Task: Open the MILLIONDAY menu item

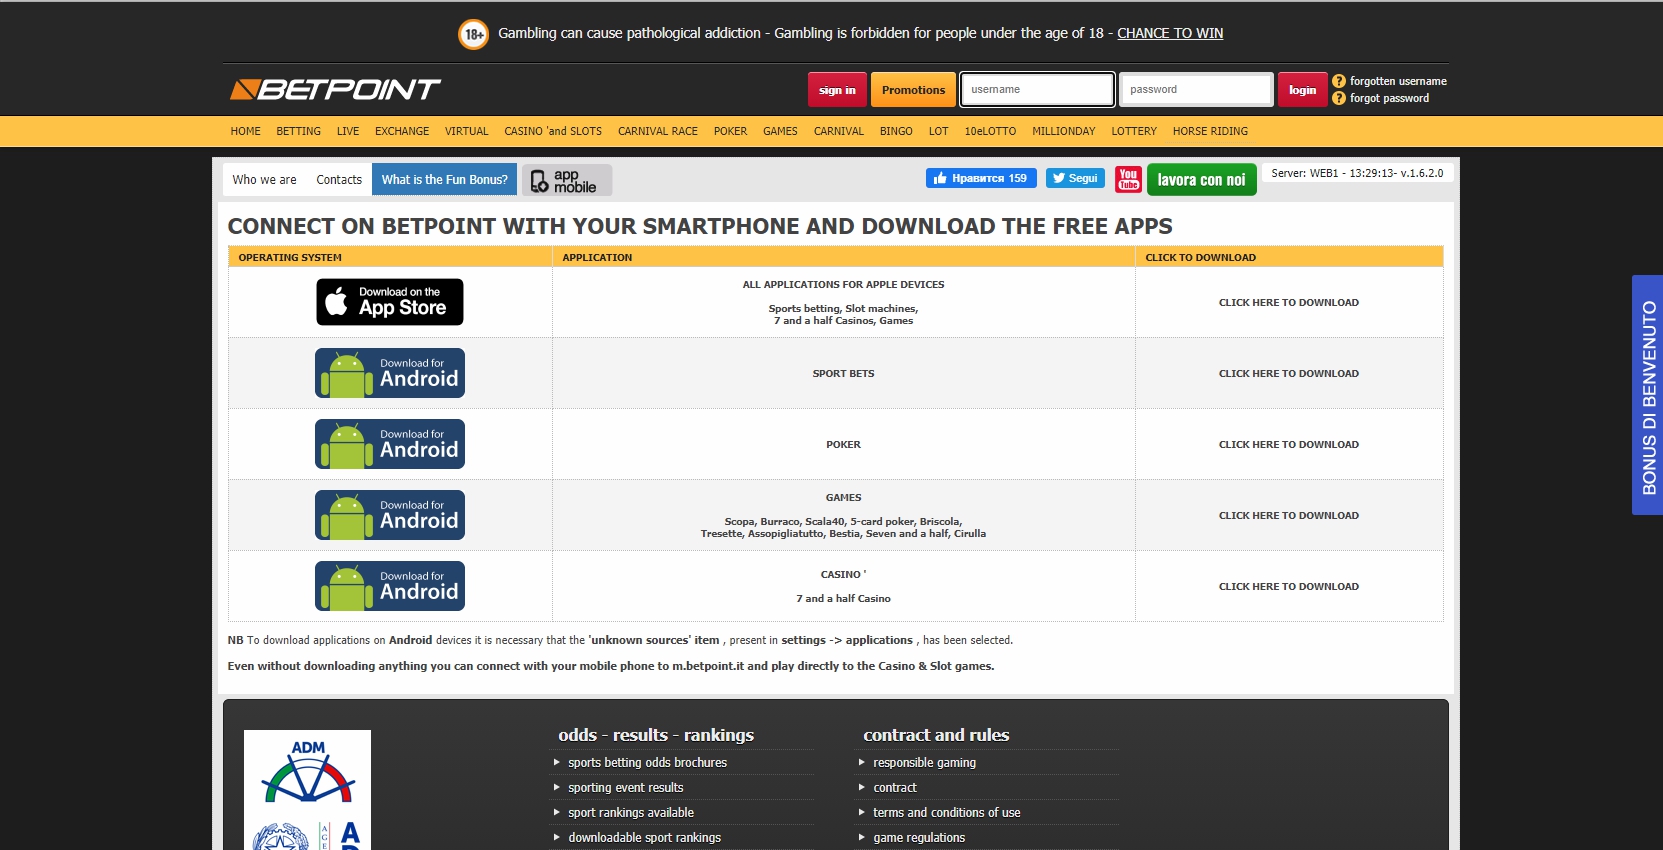Action: click(x=1063, y=131)
